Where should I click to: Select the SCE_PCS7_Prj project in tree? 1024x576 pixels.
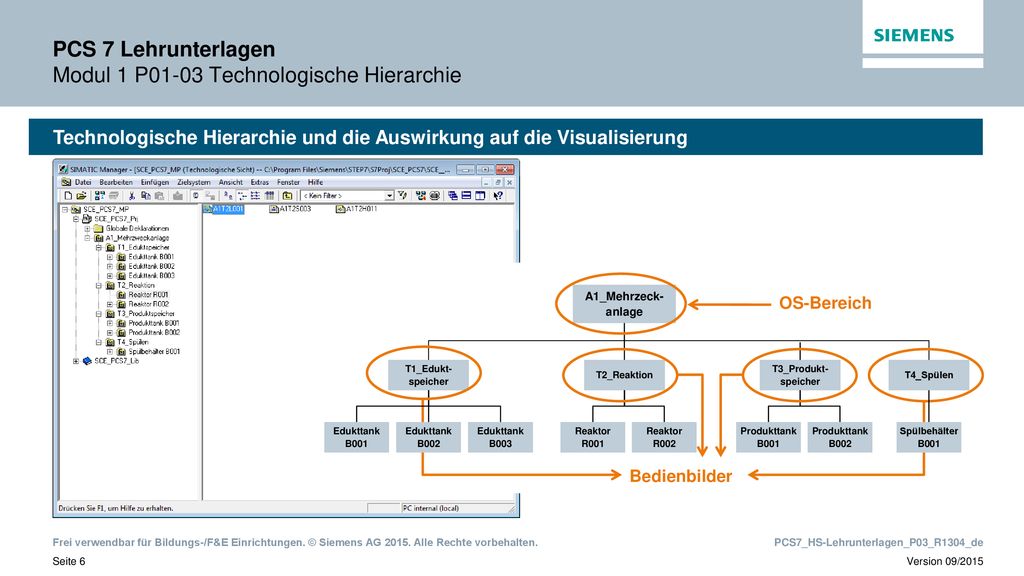pos(116,219)
